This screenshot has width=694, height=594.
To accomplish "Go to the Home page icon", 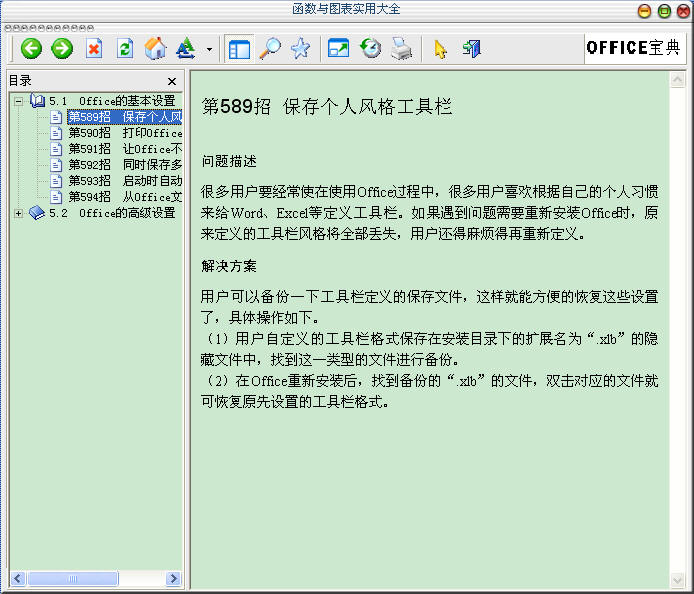I will click(x=155, y=48).
